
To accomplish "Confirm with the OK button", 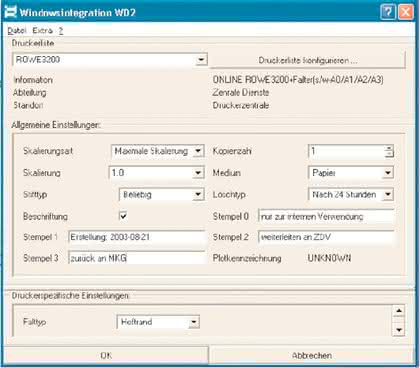I will coord(106,355).
